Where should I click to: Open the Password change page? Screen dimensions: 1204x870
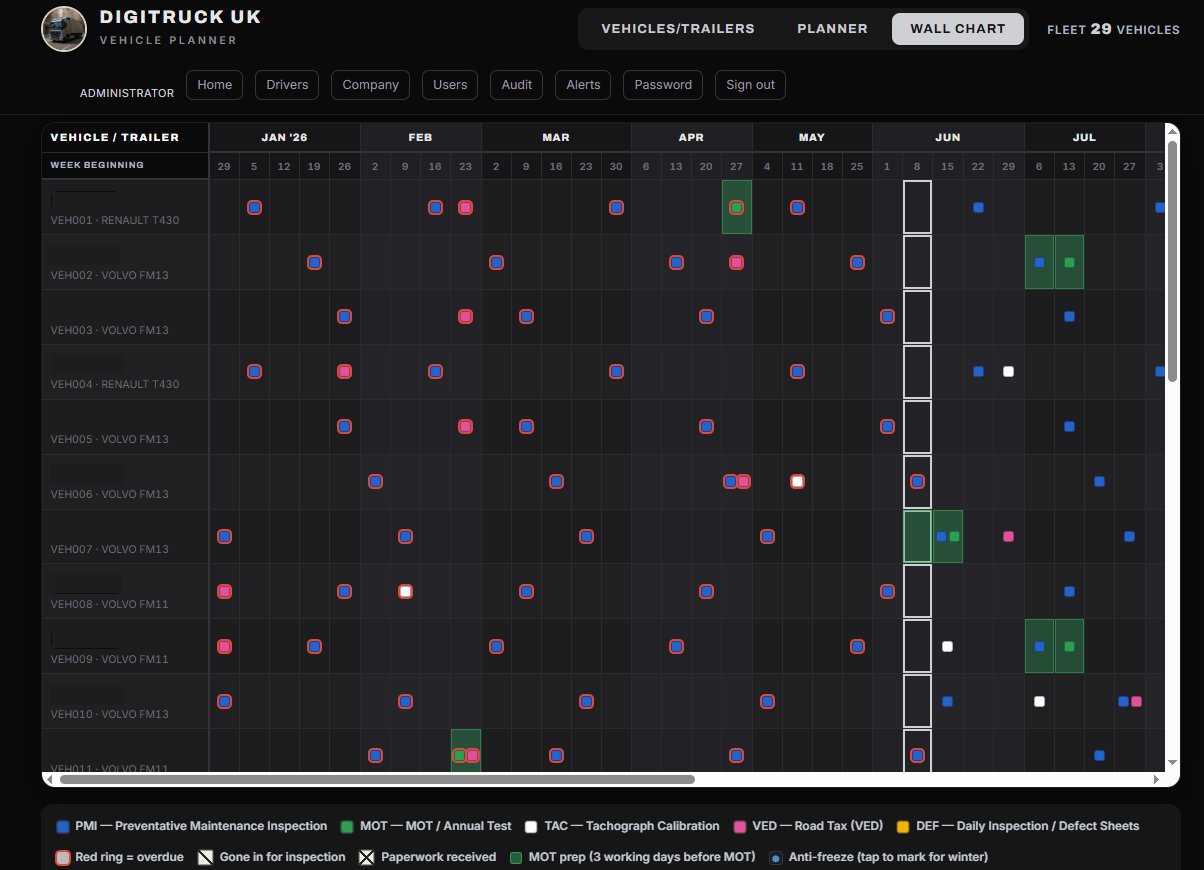click(x=663, y=85)
